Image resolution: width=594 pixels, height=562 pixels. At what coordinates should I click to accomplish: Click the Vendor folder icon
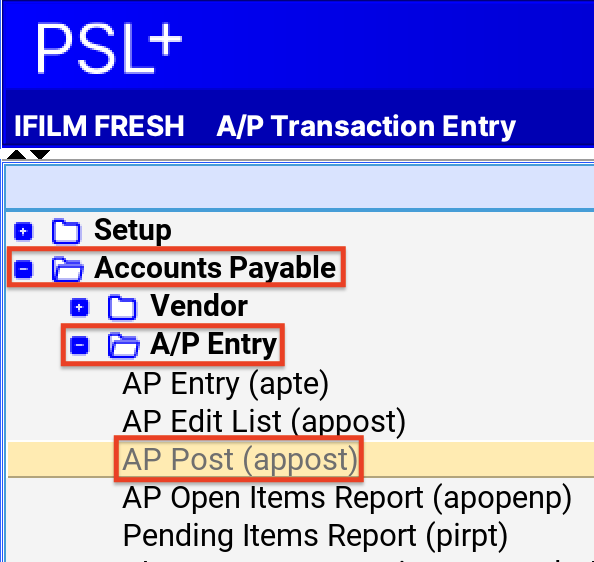tap(122, 307)
